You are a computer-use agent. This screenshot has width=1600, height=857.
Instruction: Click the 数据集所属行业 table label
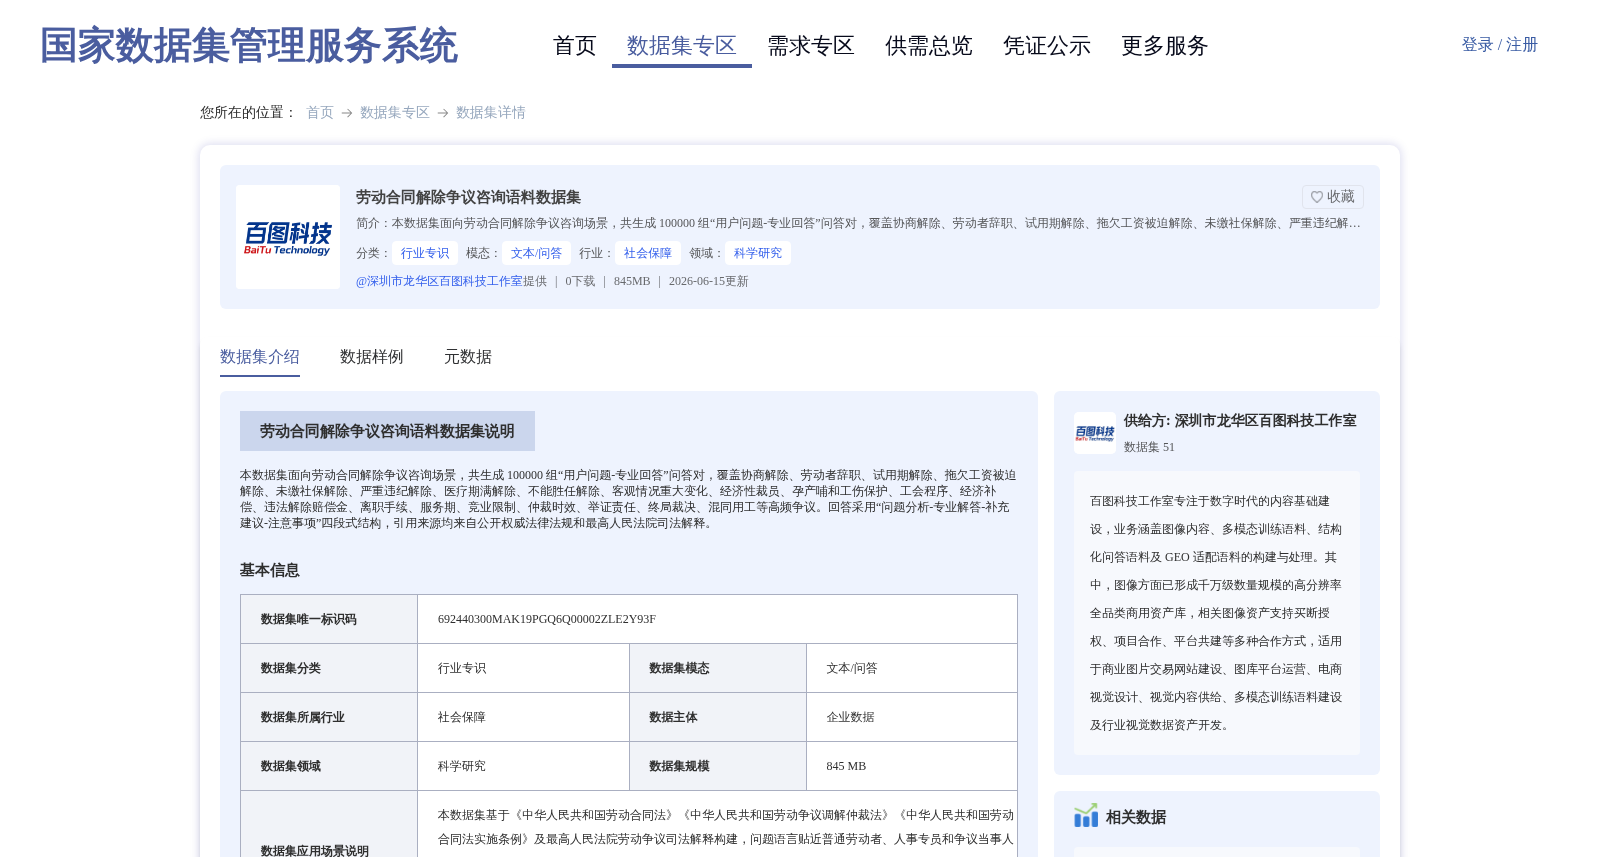point(303,717)
